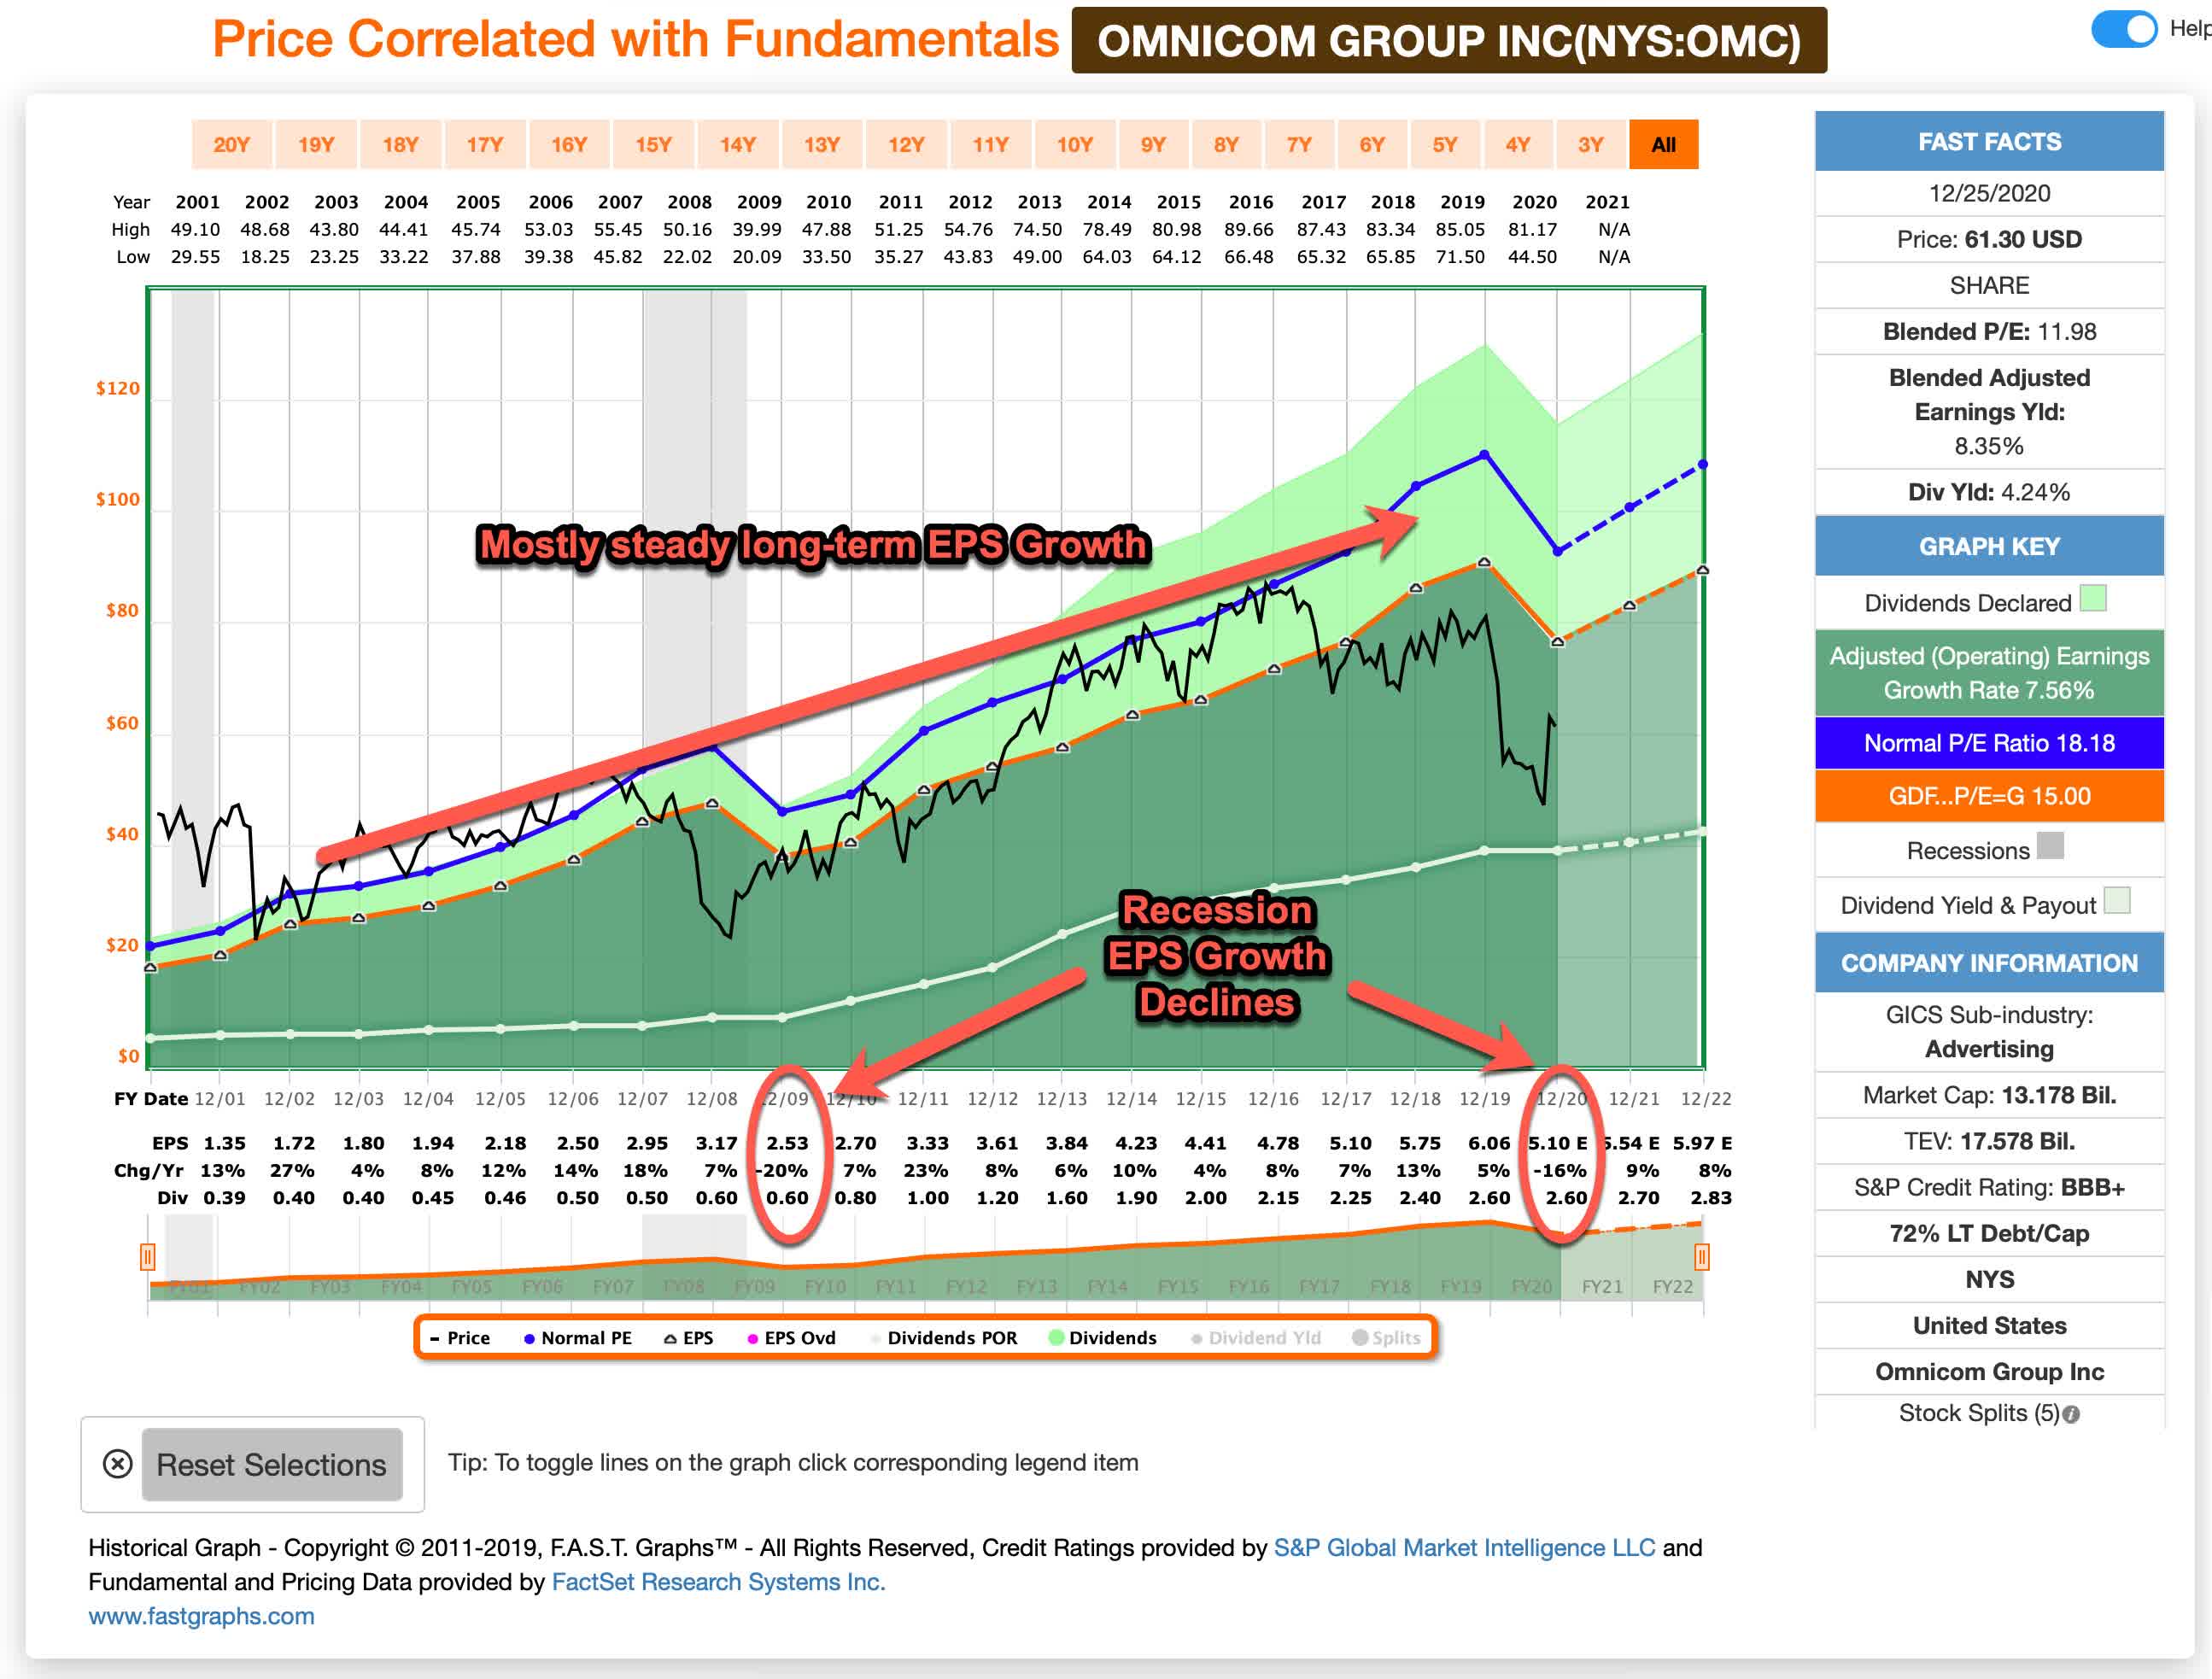
Task: Click the circled X icon beside Reset Selections
Action: click(x=118, y=1465)
